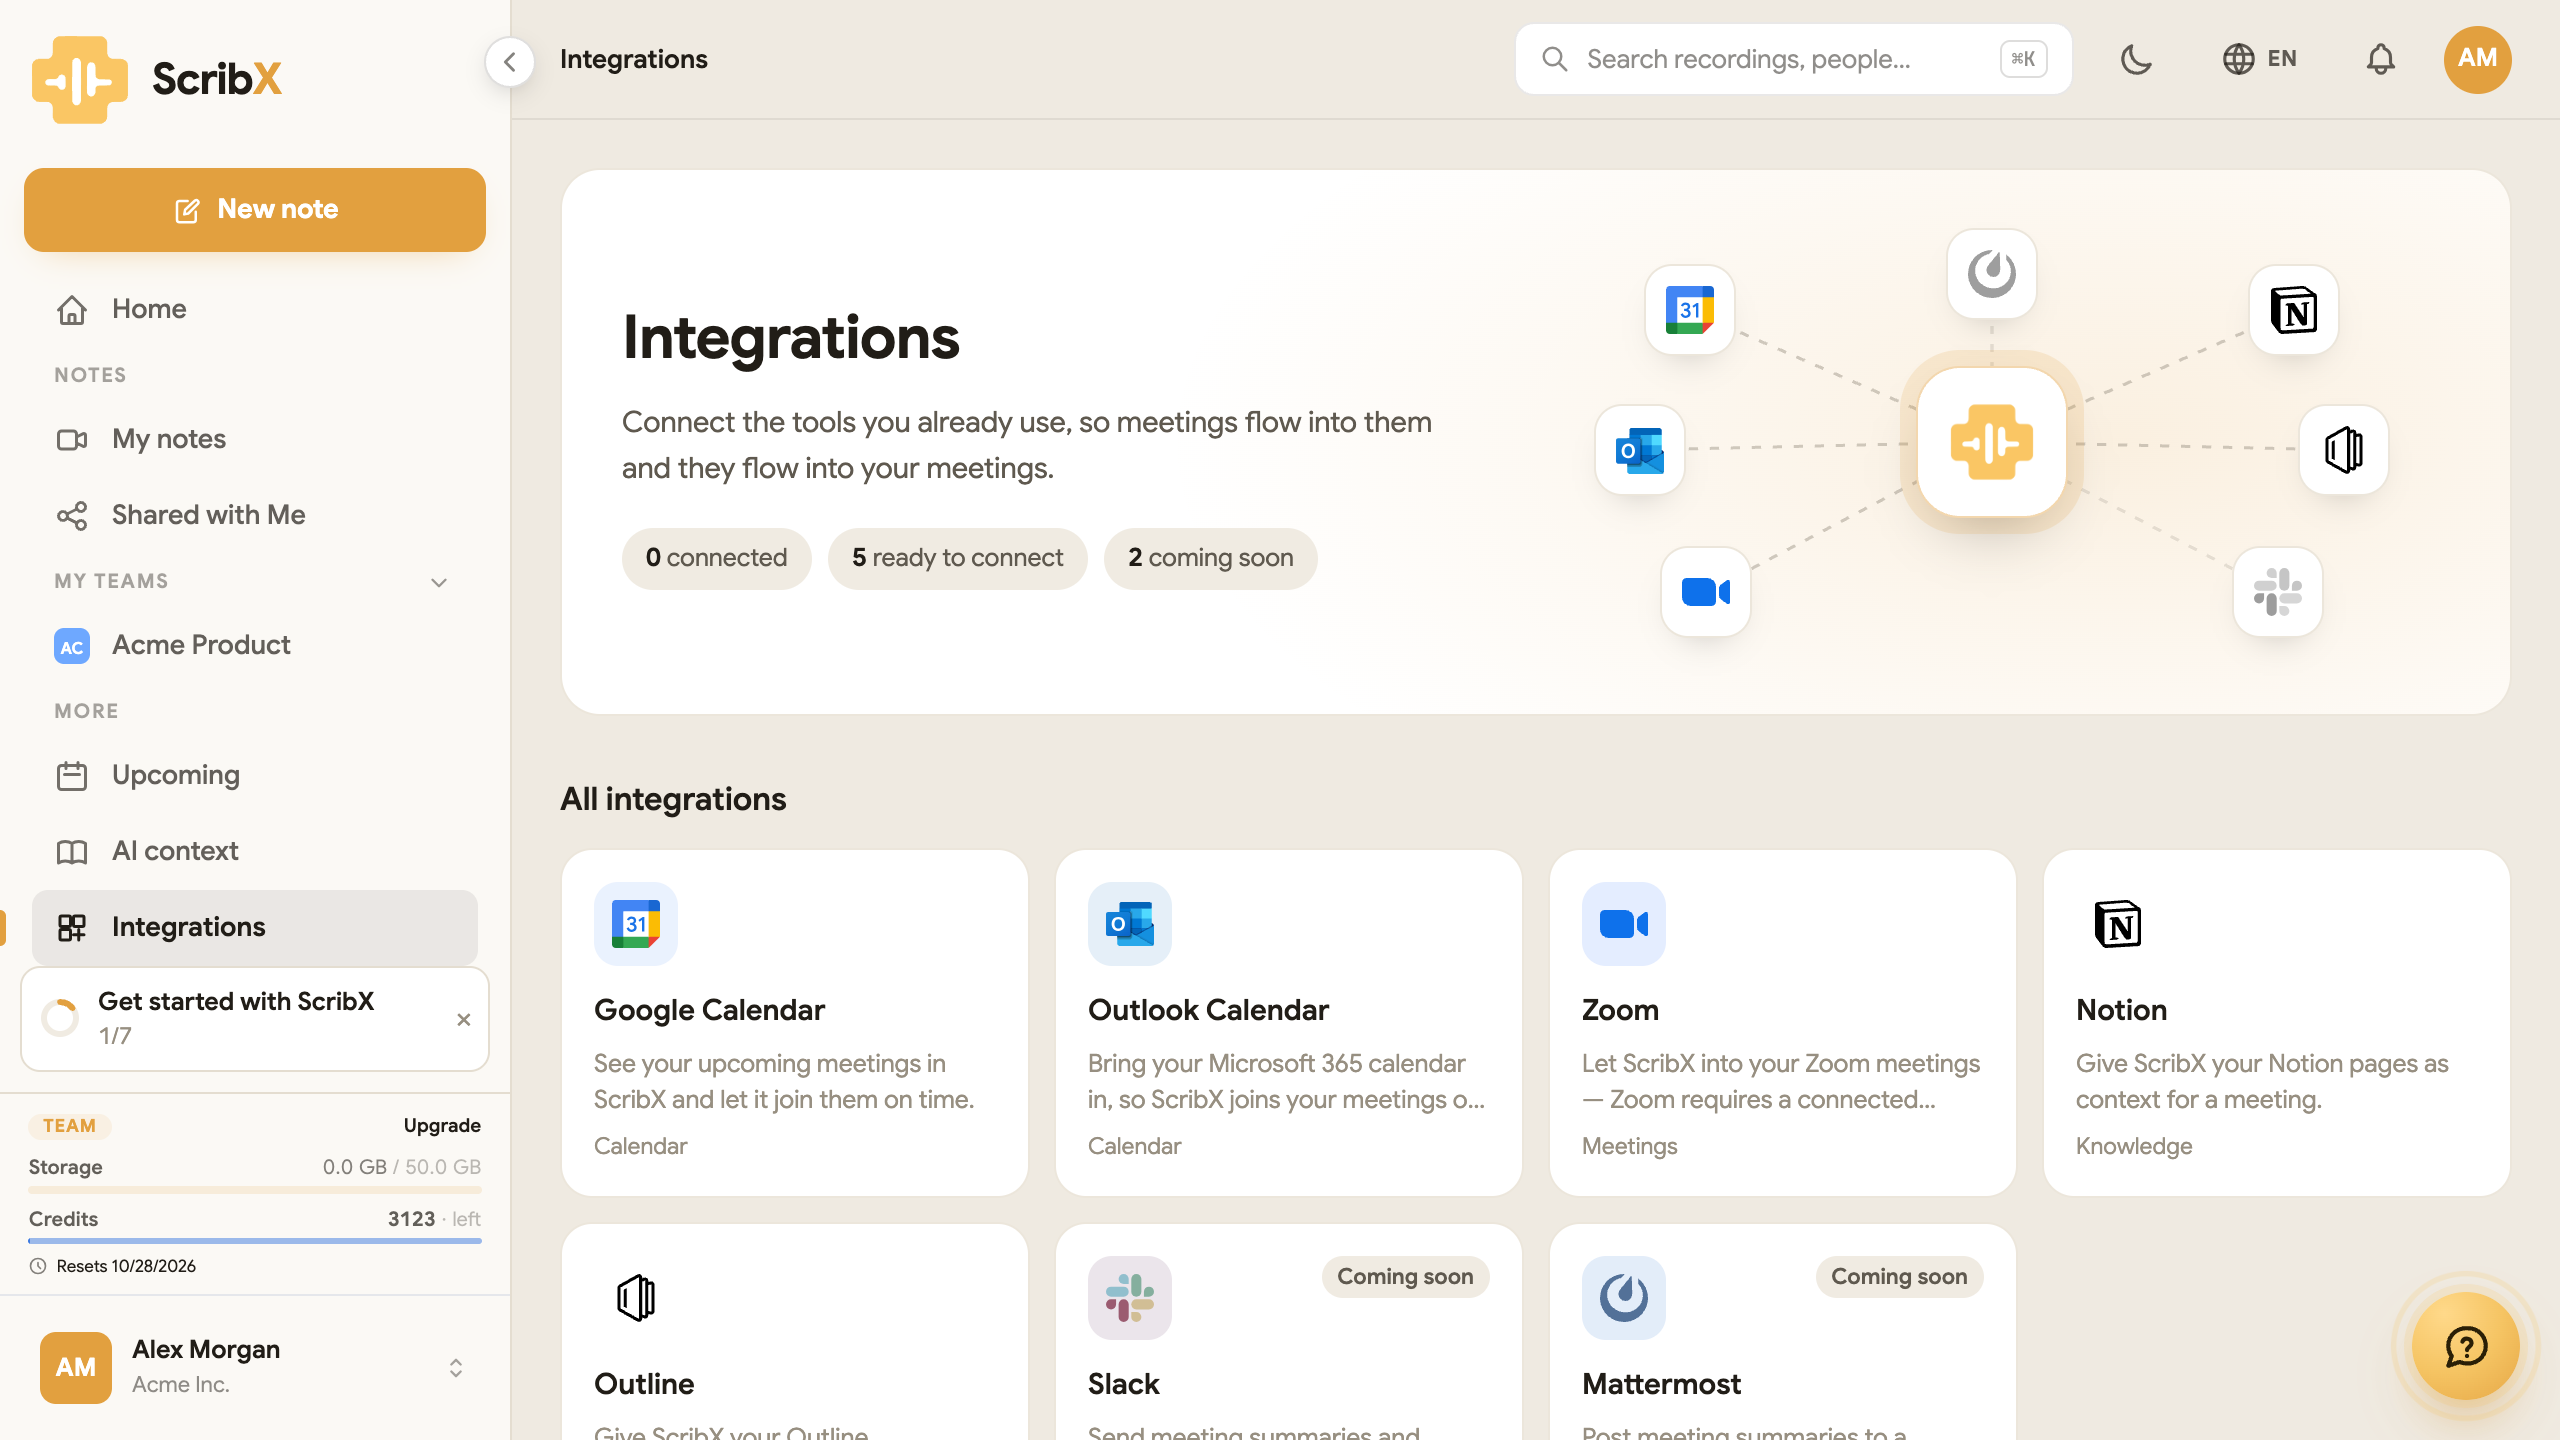The height and width of the screenshot is (1440, 2560).
Task: Open notifications bell
Action: pos(2380,59)
